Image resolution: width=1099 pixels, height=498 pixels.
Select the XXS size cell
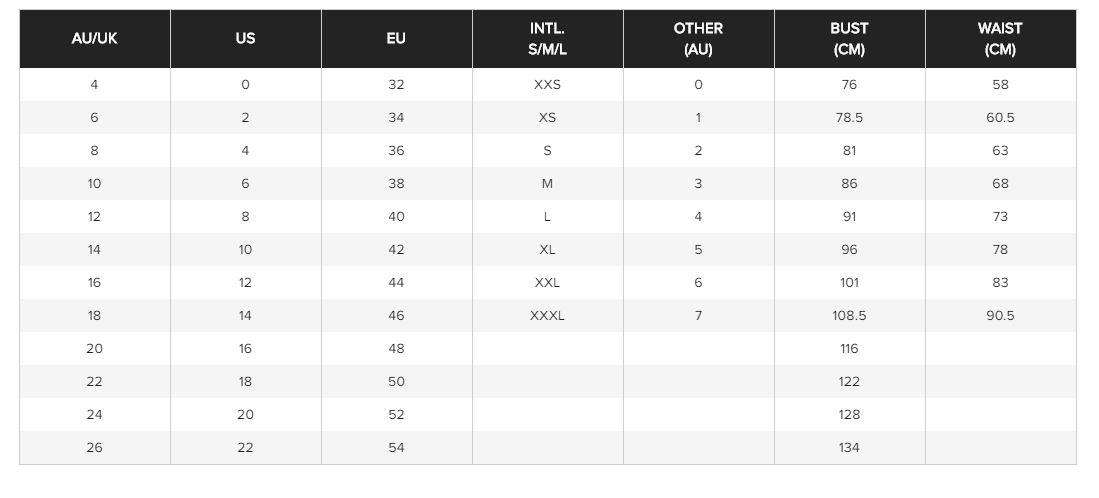pyautogui.click(x=547, y=85)
